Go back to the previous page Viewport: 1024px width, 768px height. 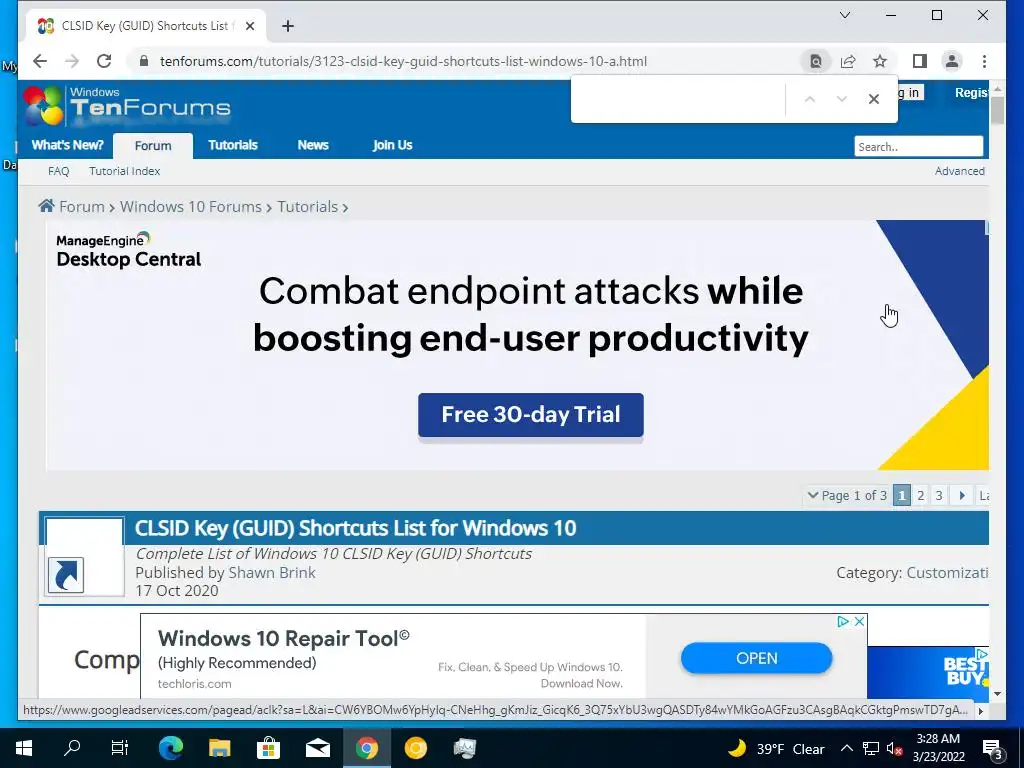pos(40,61)
